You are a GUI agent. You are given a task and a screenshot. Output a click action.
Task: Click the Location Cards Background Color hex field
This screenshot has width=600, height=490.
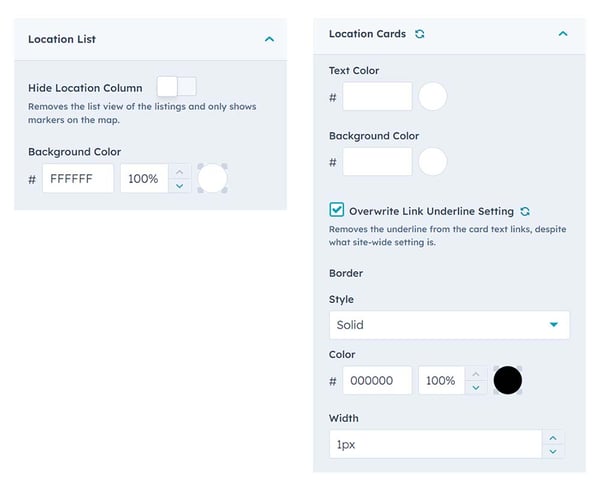pyautogui.click(x=377, y=162)
